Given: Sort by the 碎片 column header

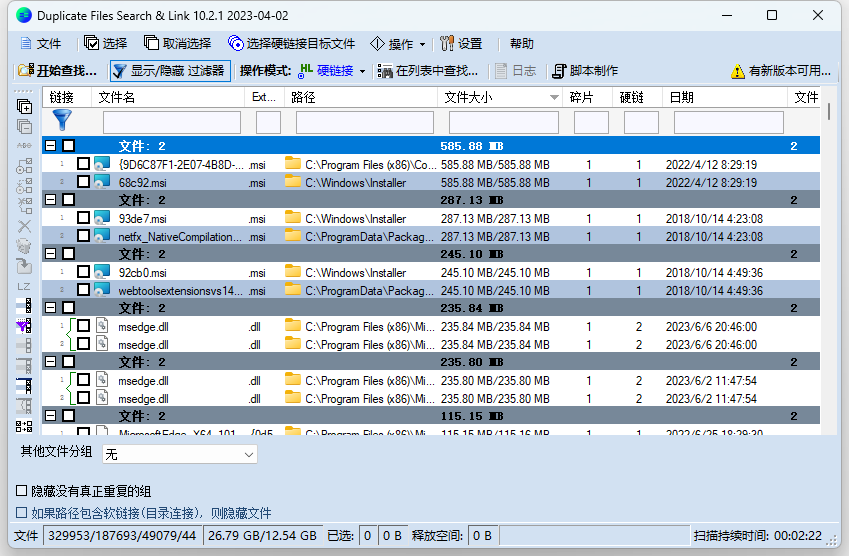Looking at the screenshot, I should coord(587,97).
